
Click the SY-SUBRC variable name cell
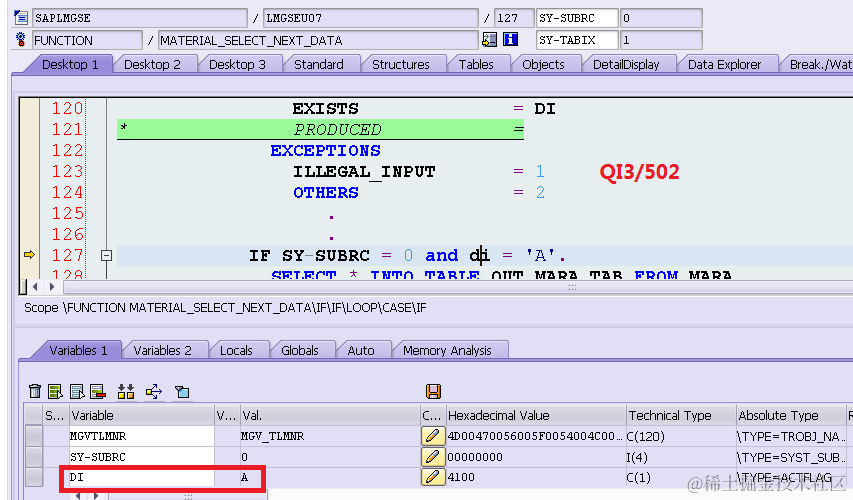pyautogui.click(x=141, y=456)
